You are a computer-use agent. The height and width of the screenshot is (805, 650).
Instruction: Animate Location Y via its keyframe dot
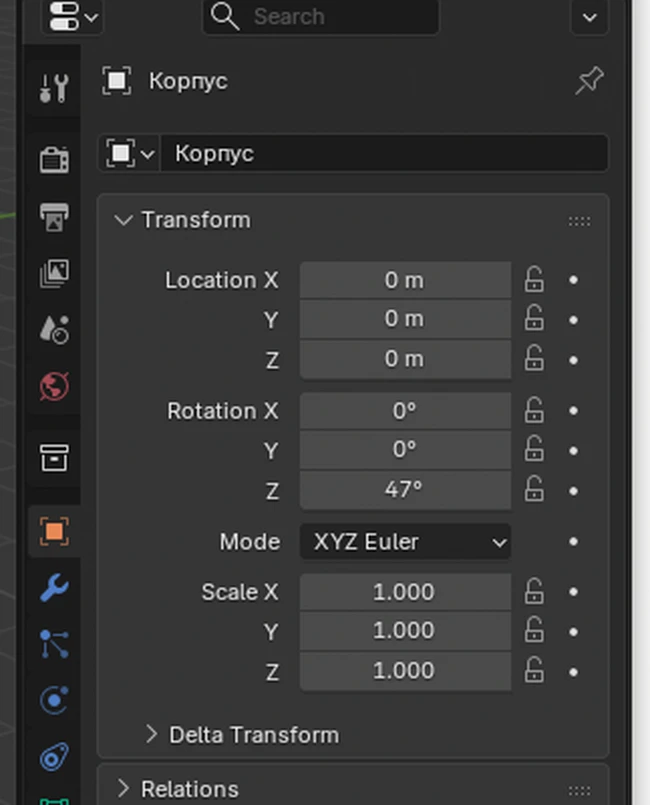click(573, 320)
